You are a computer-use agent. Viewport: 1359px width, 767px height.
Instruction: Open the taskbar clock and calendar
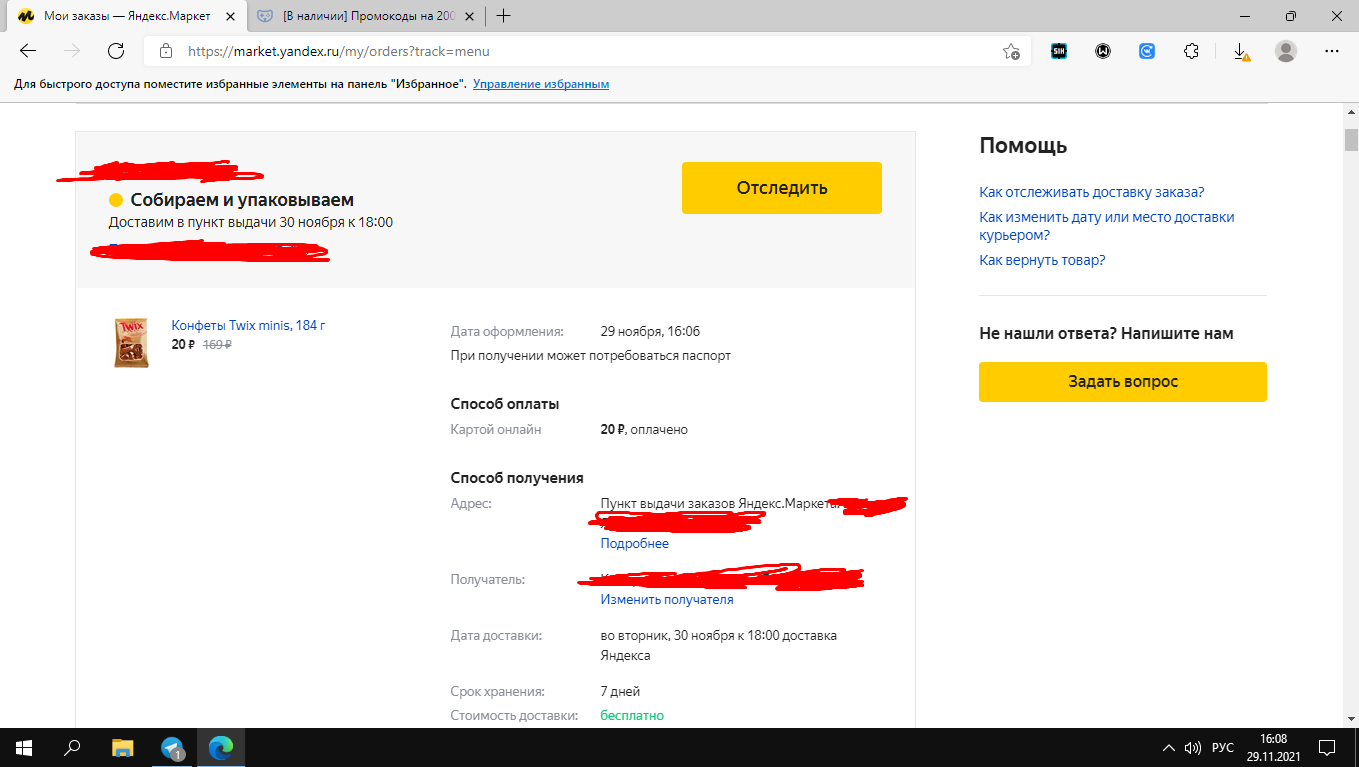[1275, 747]
